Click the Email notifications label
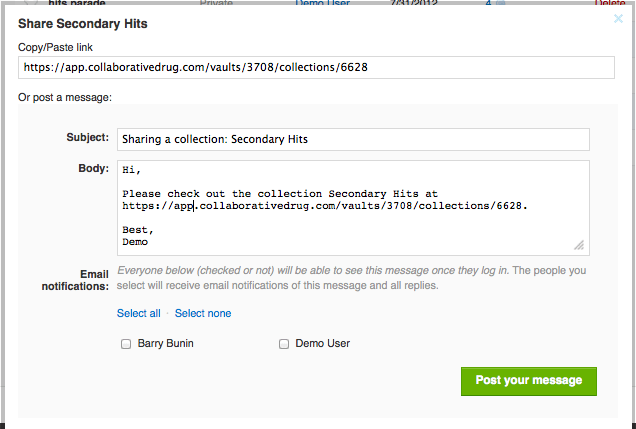The image size is (636, 429). [75, 280]
